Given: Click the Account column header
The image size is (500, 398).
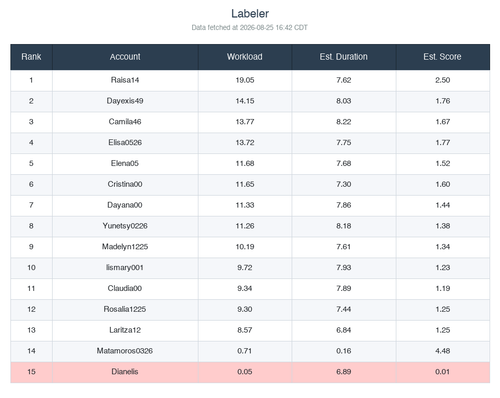Looking at the screenshot, I should (x=125, y=57).
